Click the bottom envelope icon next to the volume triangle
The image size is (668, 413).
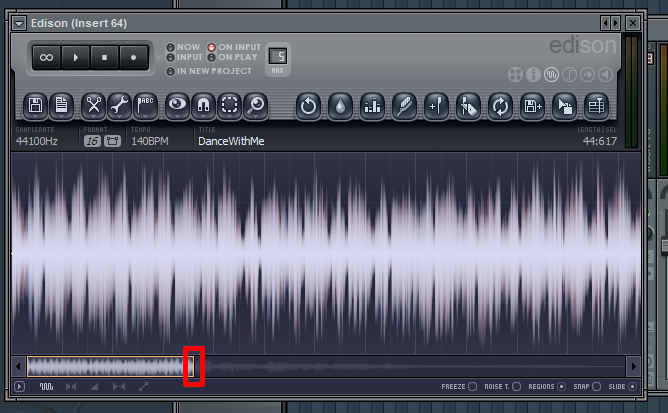[x=119, y=387]
